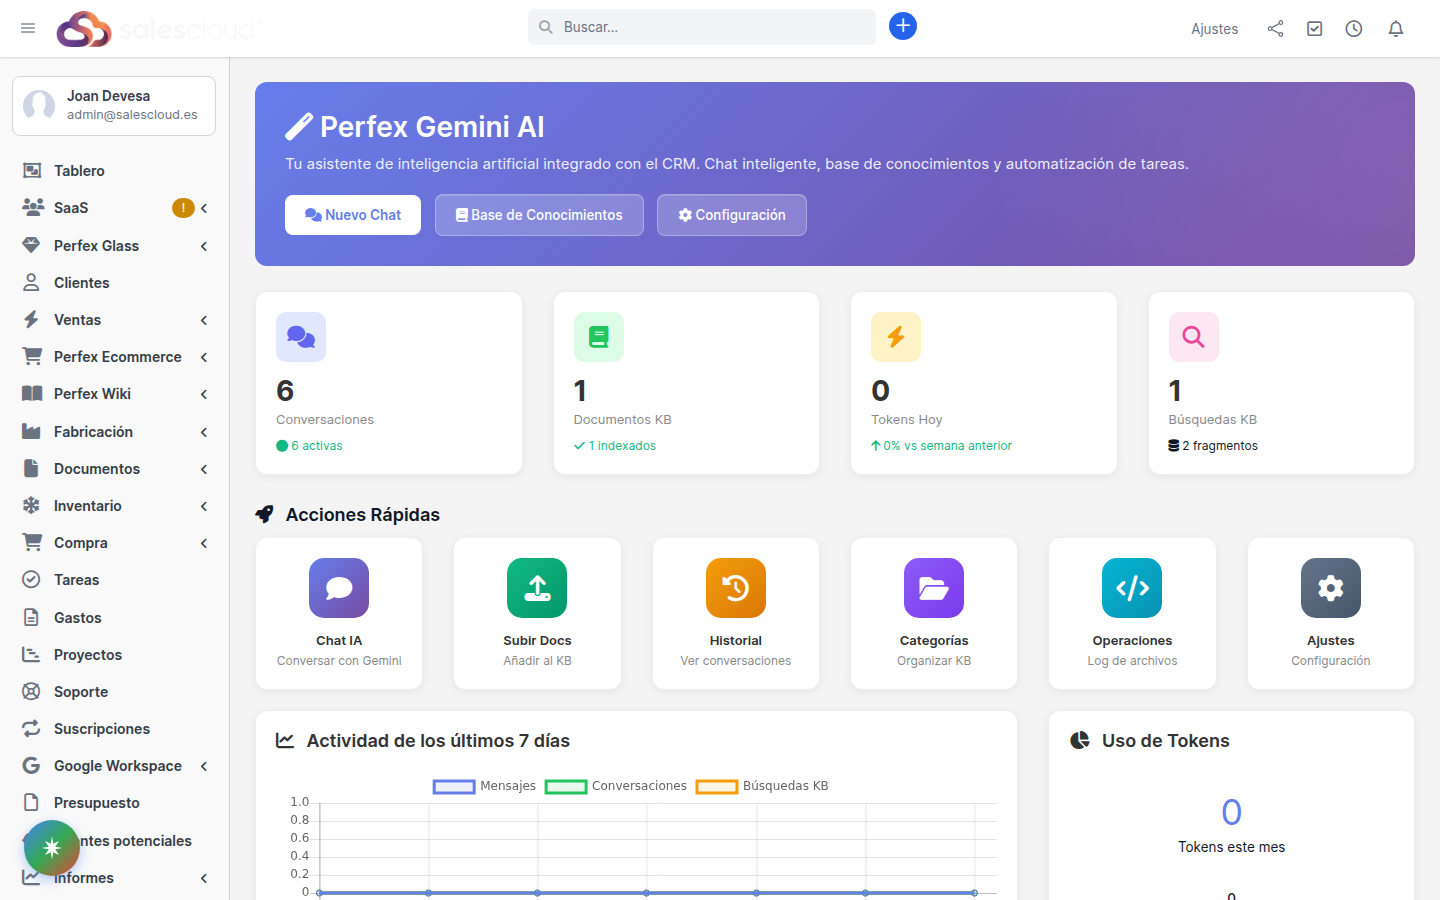Screen dimensions: 1440x900
Task: Open the clock history icon in the top bar
Action: (x=1354, y=28)
